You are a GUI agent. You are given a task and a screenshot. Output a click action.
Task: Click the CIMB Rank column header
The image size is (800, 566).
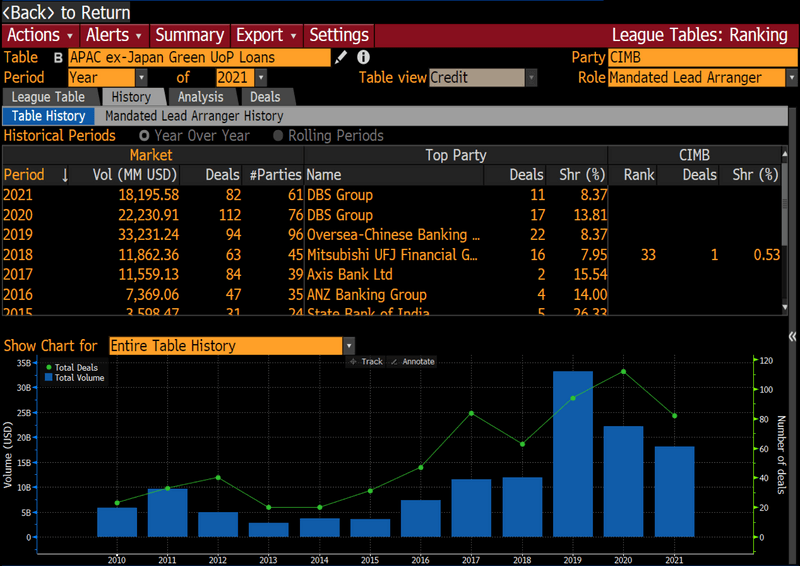coord(639,175)
